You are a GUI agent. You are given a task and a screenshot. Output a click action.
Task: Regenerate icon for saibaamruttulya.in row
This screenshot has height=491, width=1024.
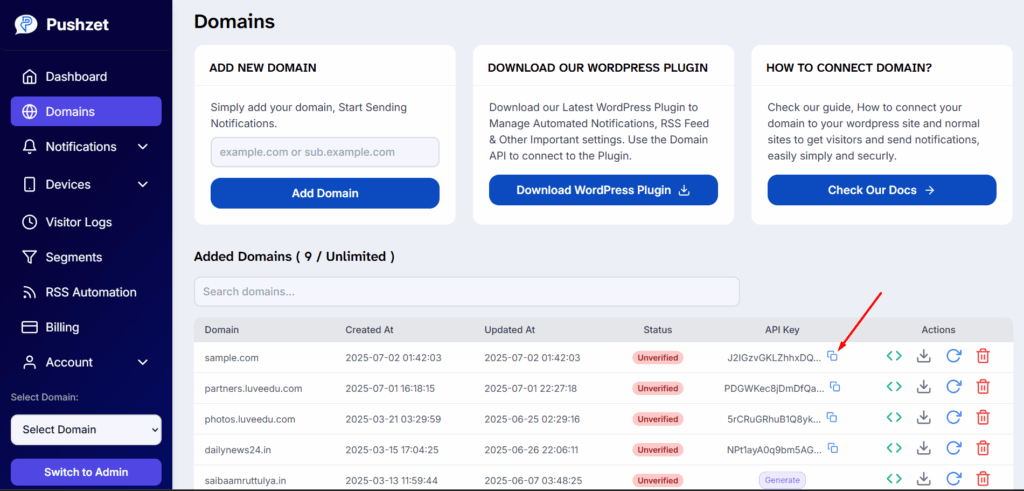(954, 479)
